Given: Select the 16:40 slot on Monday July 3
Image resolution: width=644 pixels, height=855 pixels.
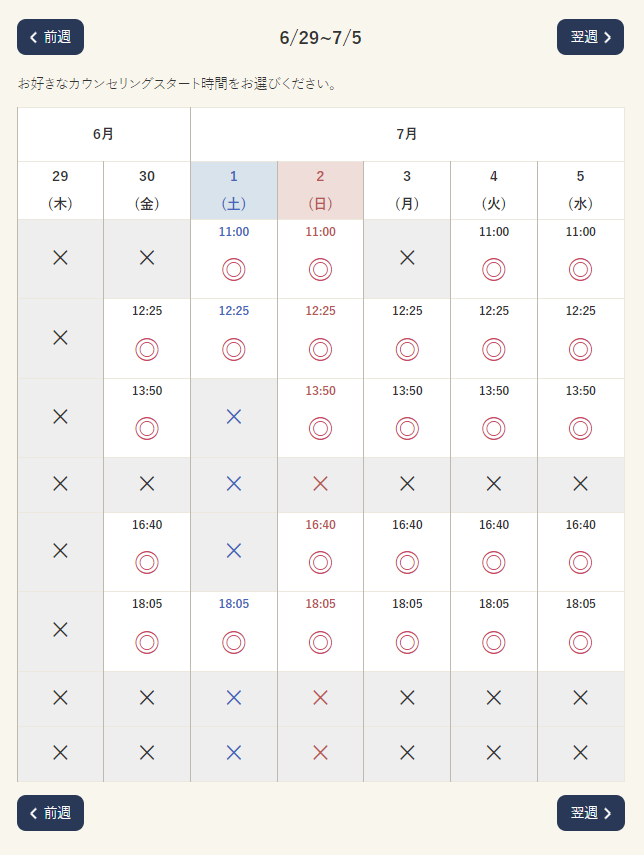Looking at the screenshot, I should (407, 552).
